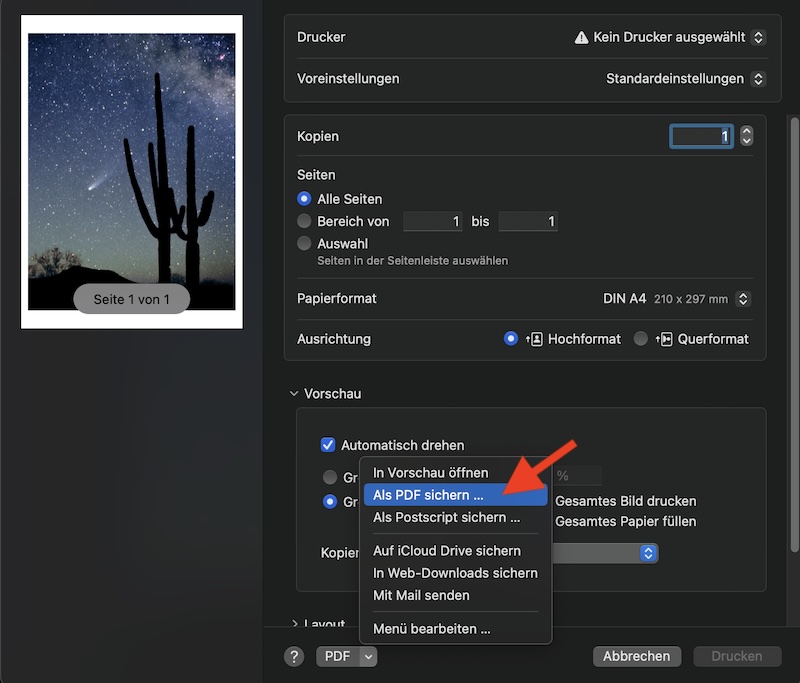Select the Alle Seiten radio button
The width and height of the screenshot is (800, 683).
[x=304, y=199]
